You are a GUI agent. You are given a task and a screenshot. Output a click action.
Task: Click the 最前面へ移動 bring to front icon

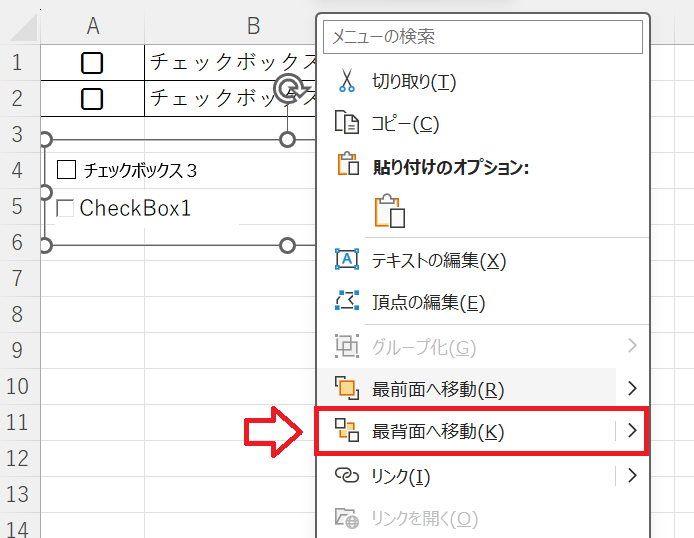click(x=346, y=388)
